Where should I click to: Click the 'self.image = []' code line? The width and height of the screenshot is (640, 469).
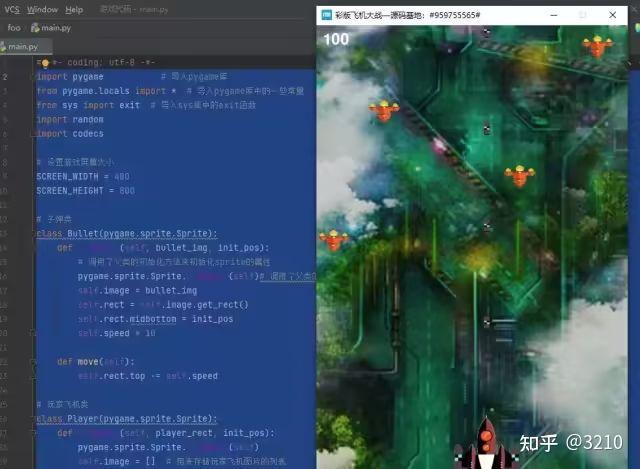tap(117, 462)
